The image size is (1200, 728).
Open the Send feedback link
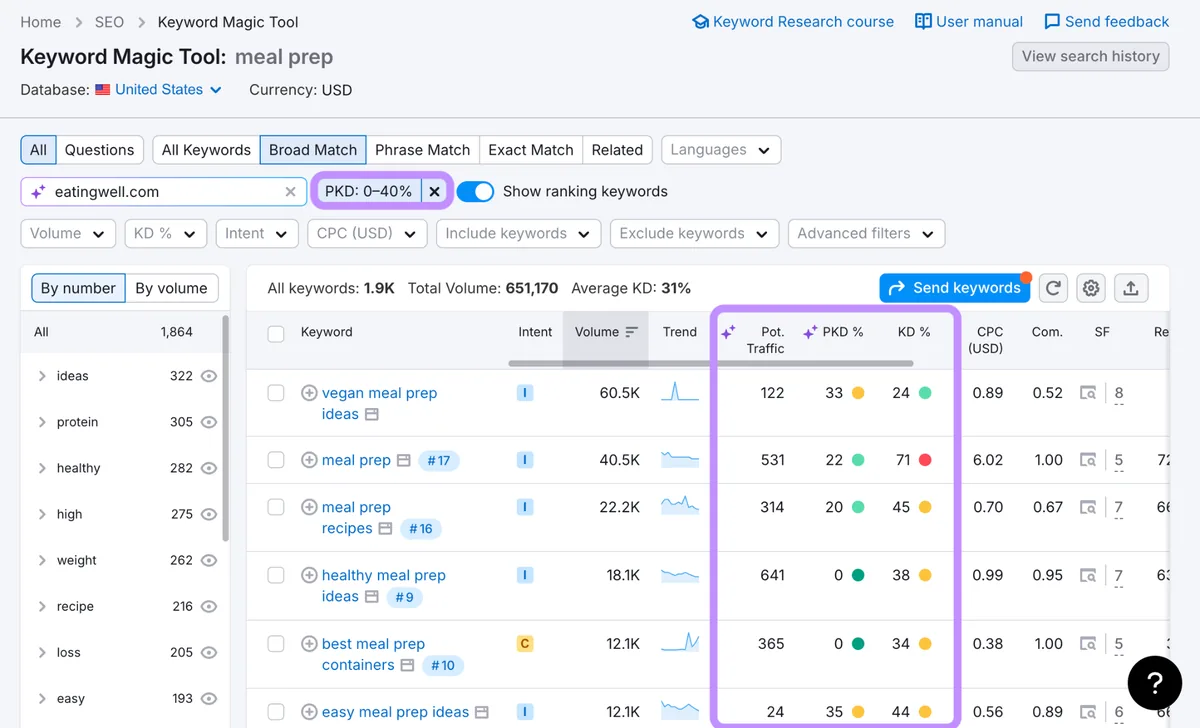click(x=1106, y=22)
